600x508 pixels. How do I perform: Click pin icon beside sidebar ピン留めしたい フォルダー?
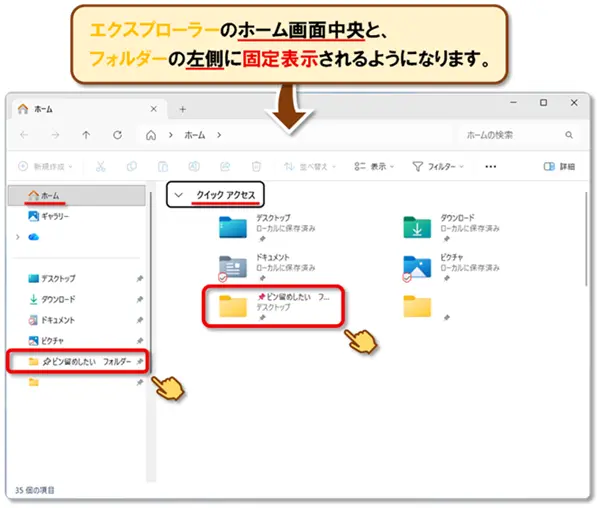[x=140, y=361]
